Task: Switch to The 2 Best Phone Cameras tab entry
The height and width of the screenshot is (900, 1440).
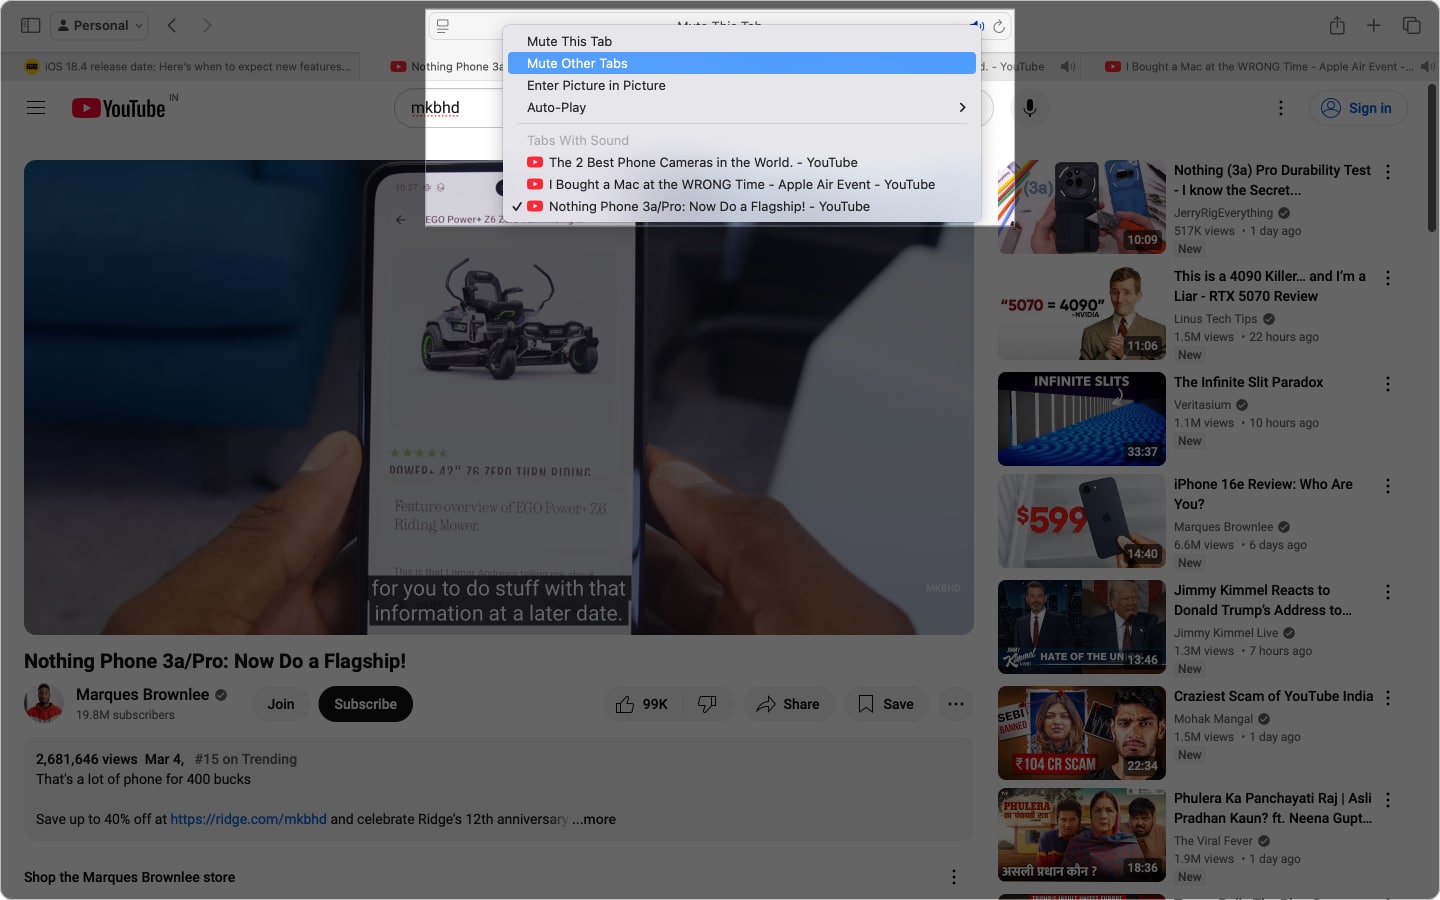Action: point(741,162)
